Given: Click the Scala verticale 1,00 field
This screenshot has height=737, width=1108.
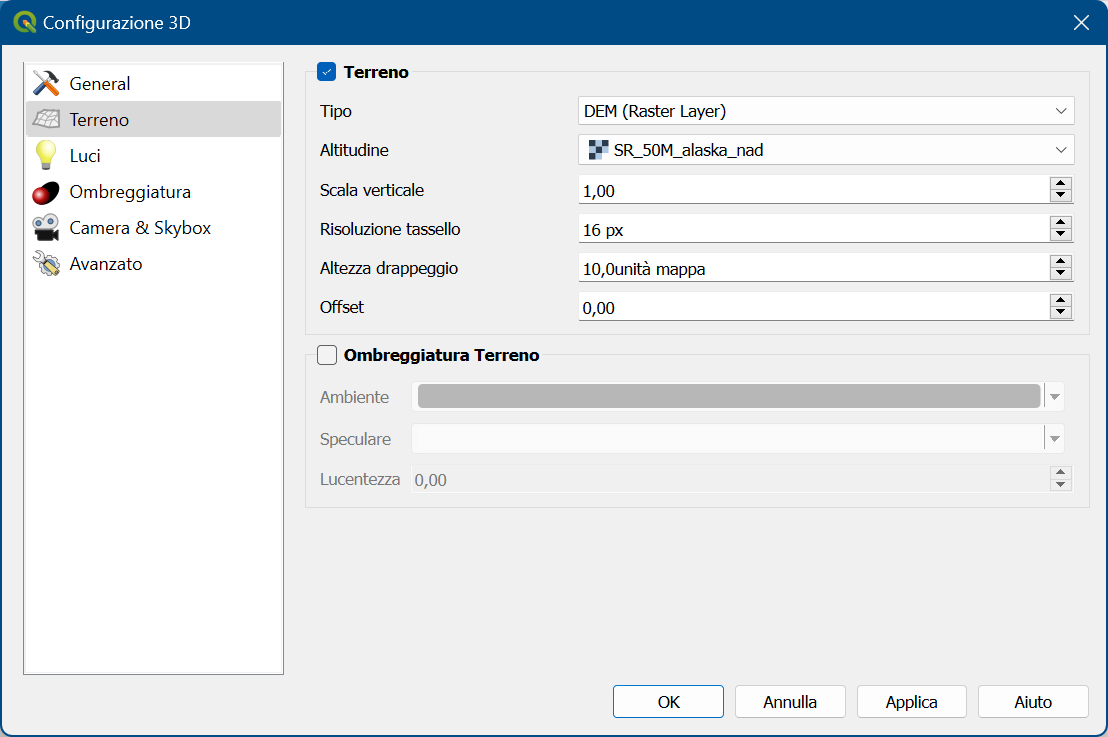Looking at the screenshot, I should point(814,190).
